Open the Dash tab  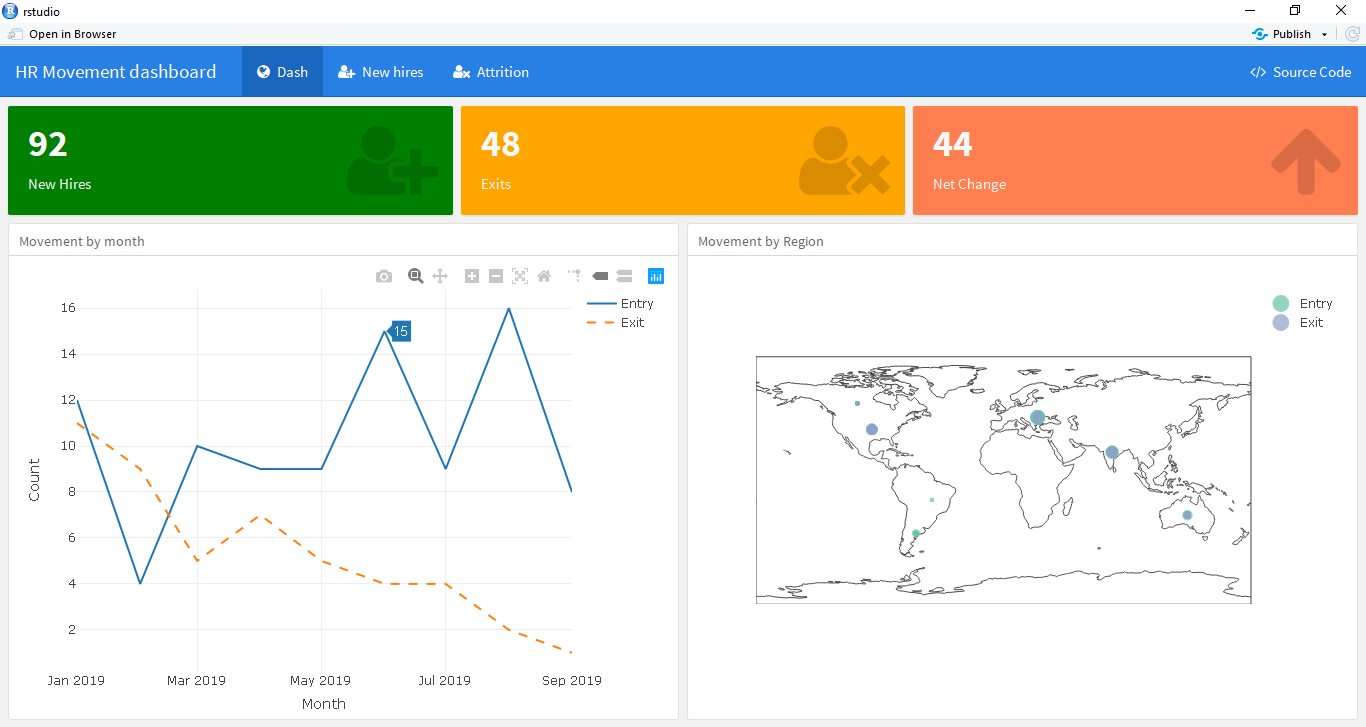click(x=282, y=72)
